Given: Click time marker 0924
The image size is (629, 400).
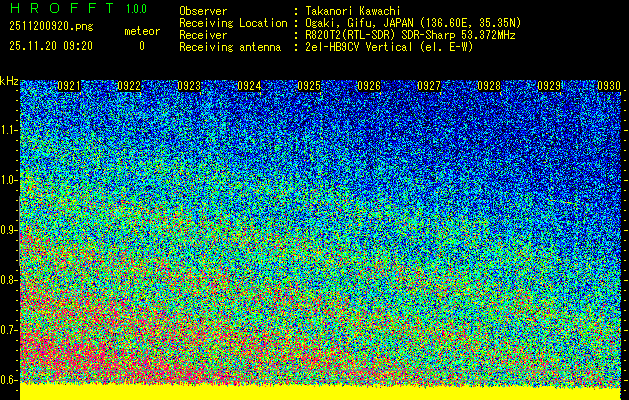Looking at the screenshot, I should pyautogui.click(x=249, y=86).
